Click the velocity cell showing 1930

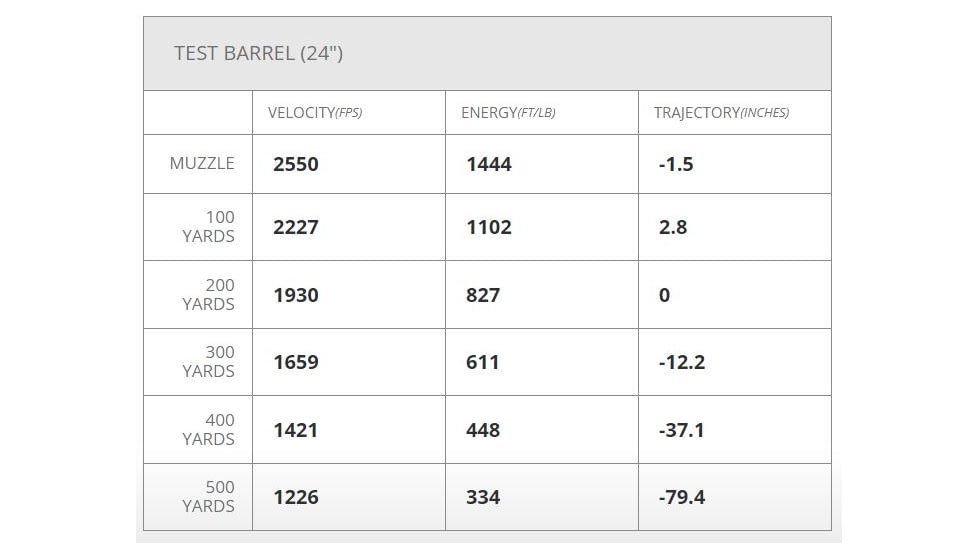296,295
